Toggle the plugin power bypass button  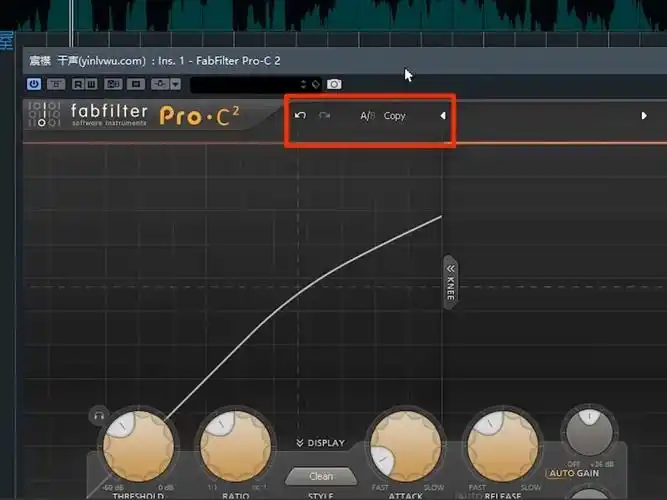34,84
